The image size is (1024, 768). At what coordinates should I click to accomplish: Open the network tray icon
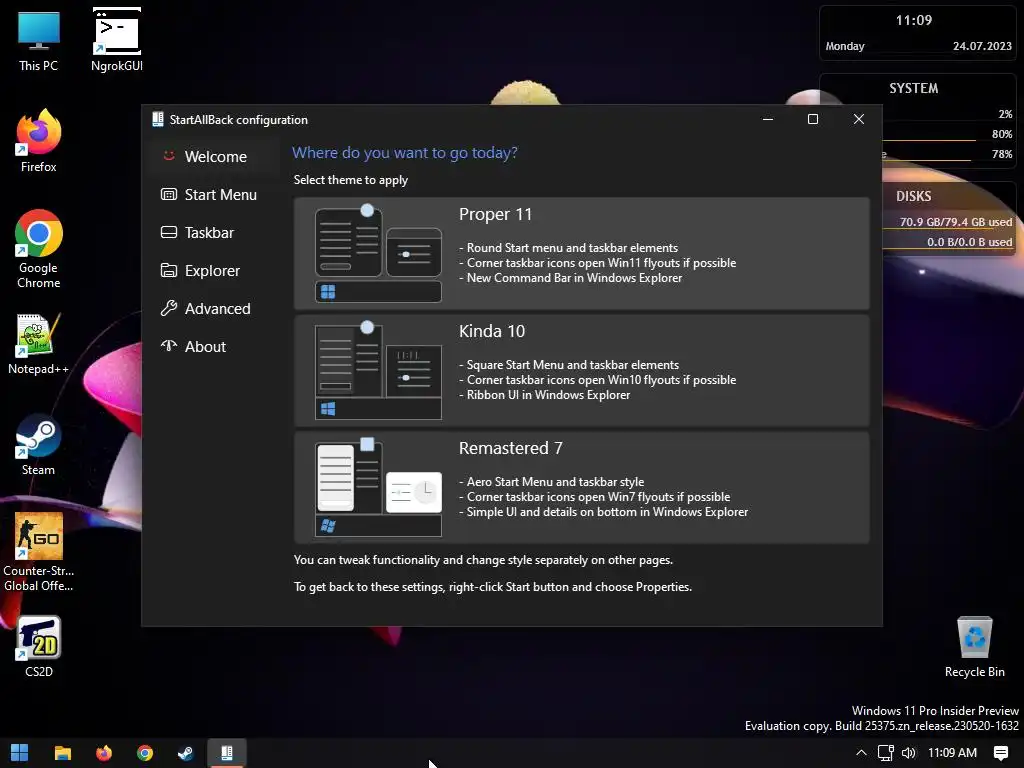coord(886,753)
